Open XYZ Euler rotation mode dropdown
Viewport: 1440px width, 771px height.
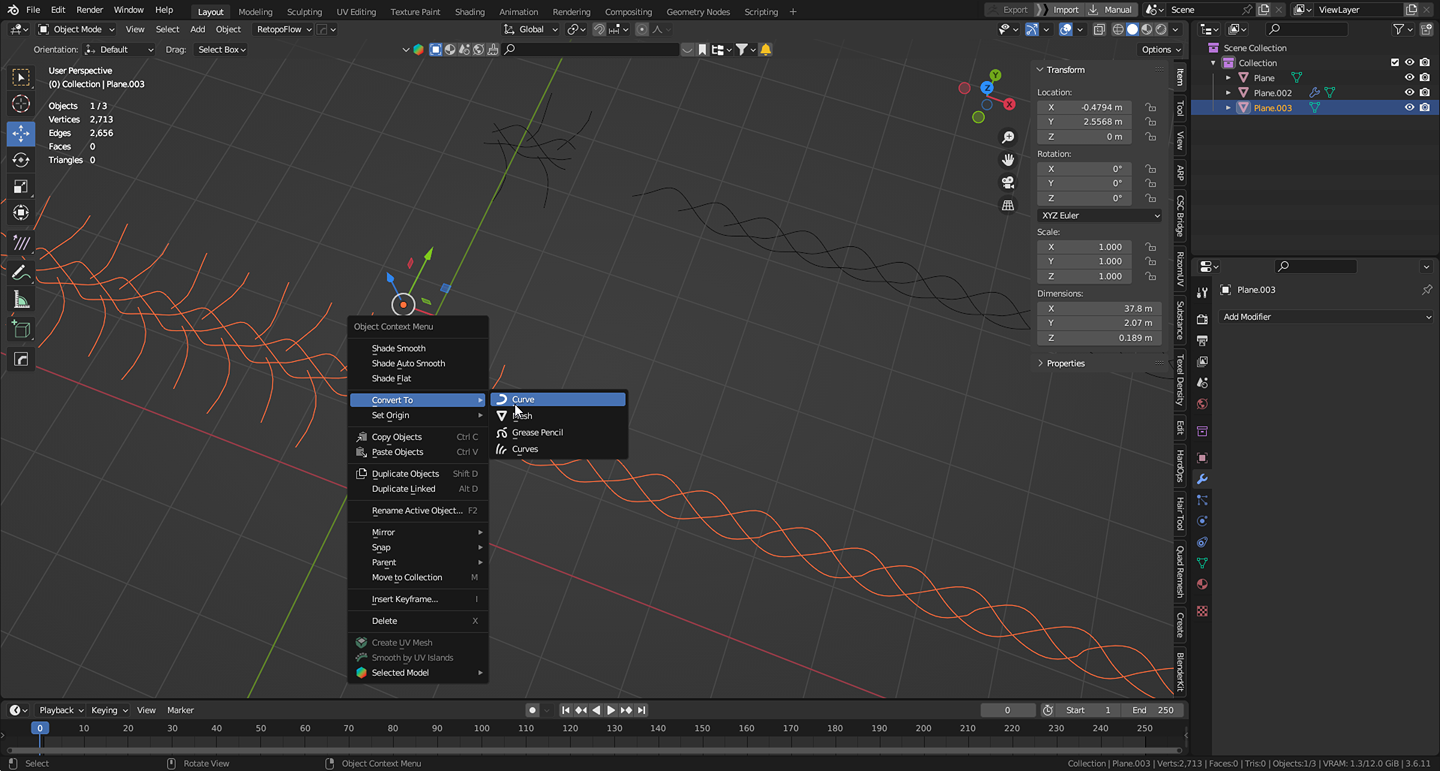point(1099,215)
